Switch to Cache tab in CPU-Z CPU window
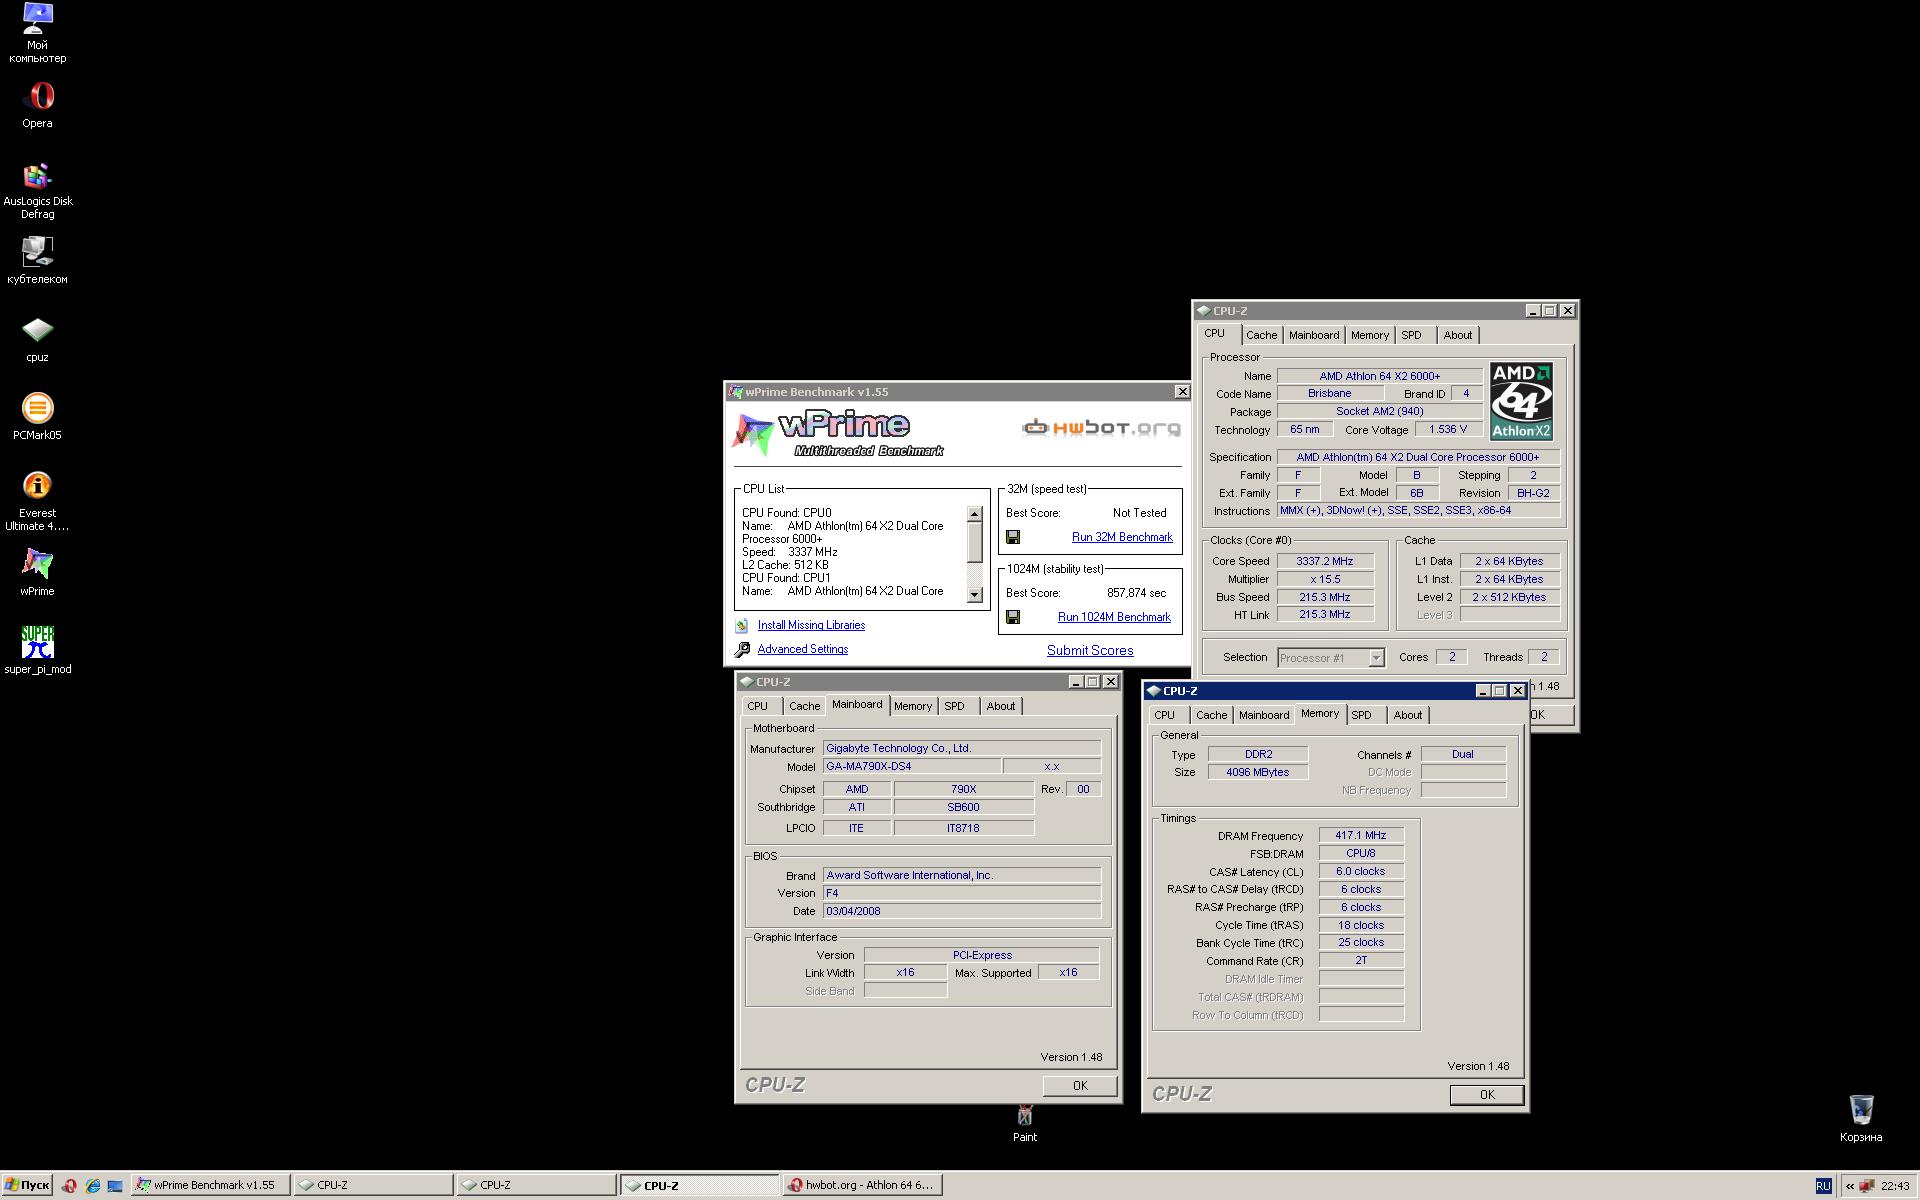The image size is (1920, 1200). [1261, 335]
